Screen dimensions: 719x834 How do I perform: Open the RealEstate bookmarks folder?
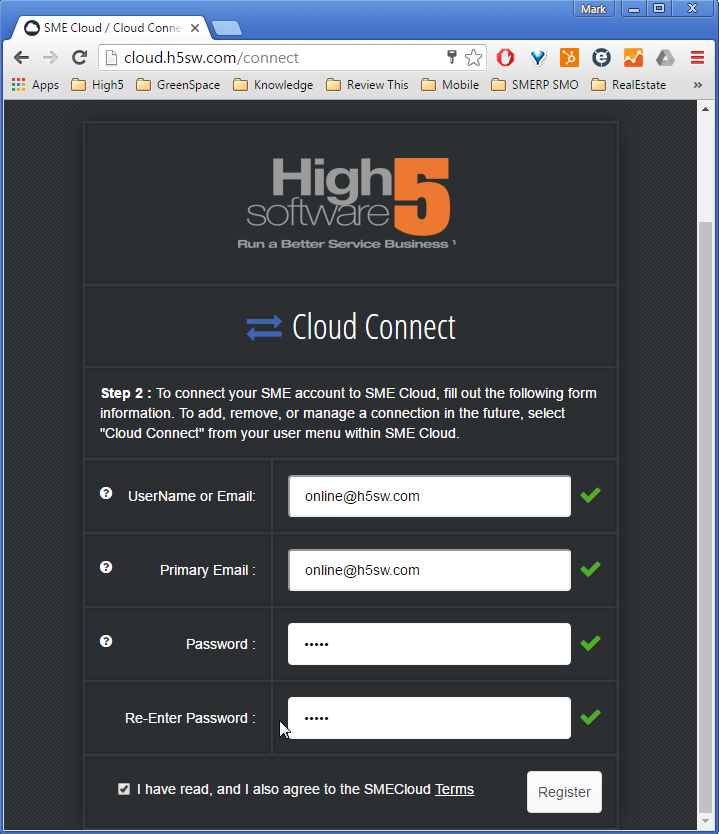(629, 85)
